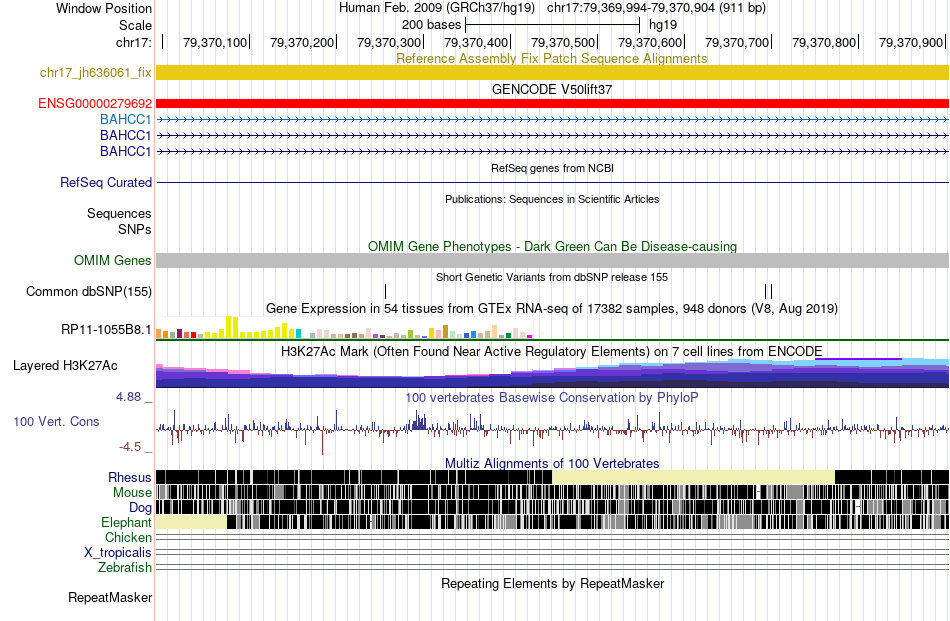Image resolution: width=950 pixels, height=621 pixels.
Task: Click the OMIM Gene Phenotypes track title
Action: [552, 247]
